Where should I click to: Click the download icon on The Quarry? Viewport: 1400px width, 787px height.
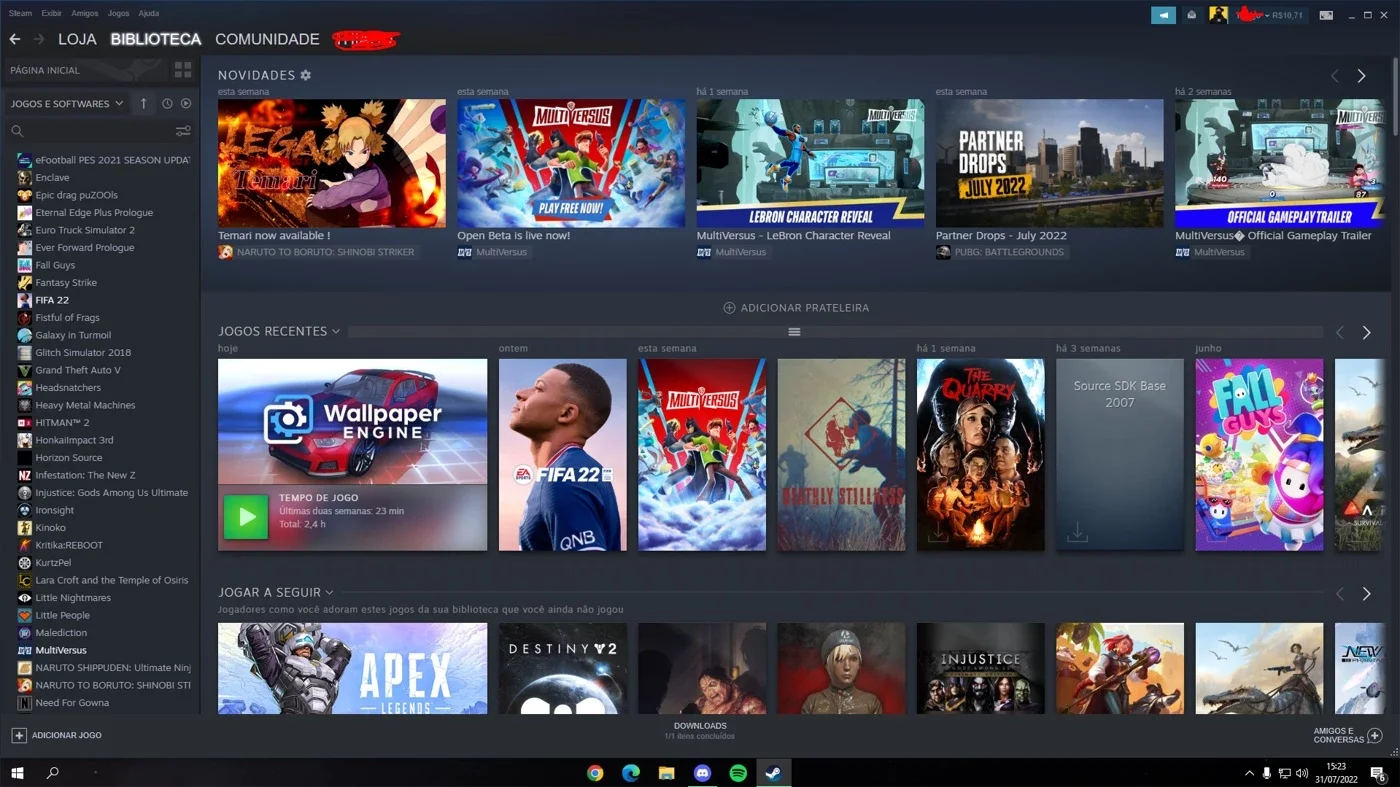pyautogui.click(x=937, y=533)
